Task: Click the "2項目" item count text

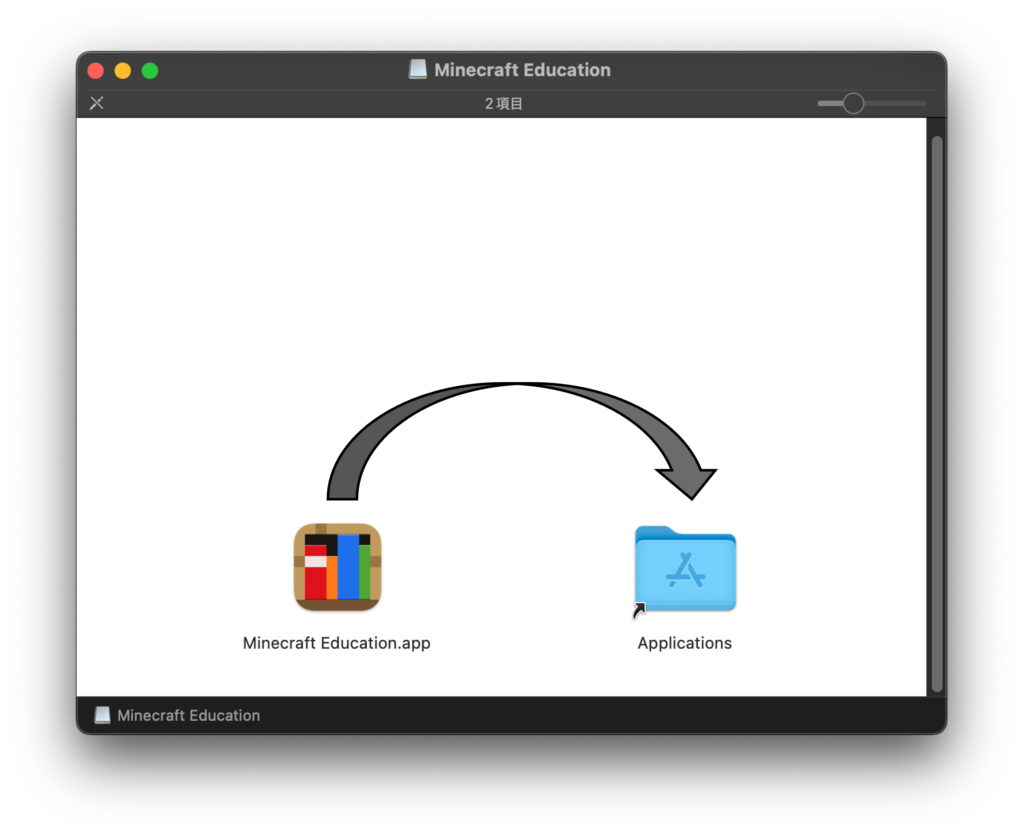Action: (504, 103)
